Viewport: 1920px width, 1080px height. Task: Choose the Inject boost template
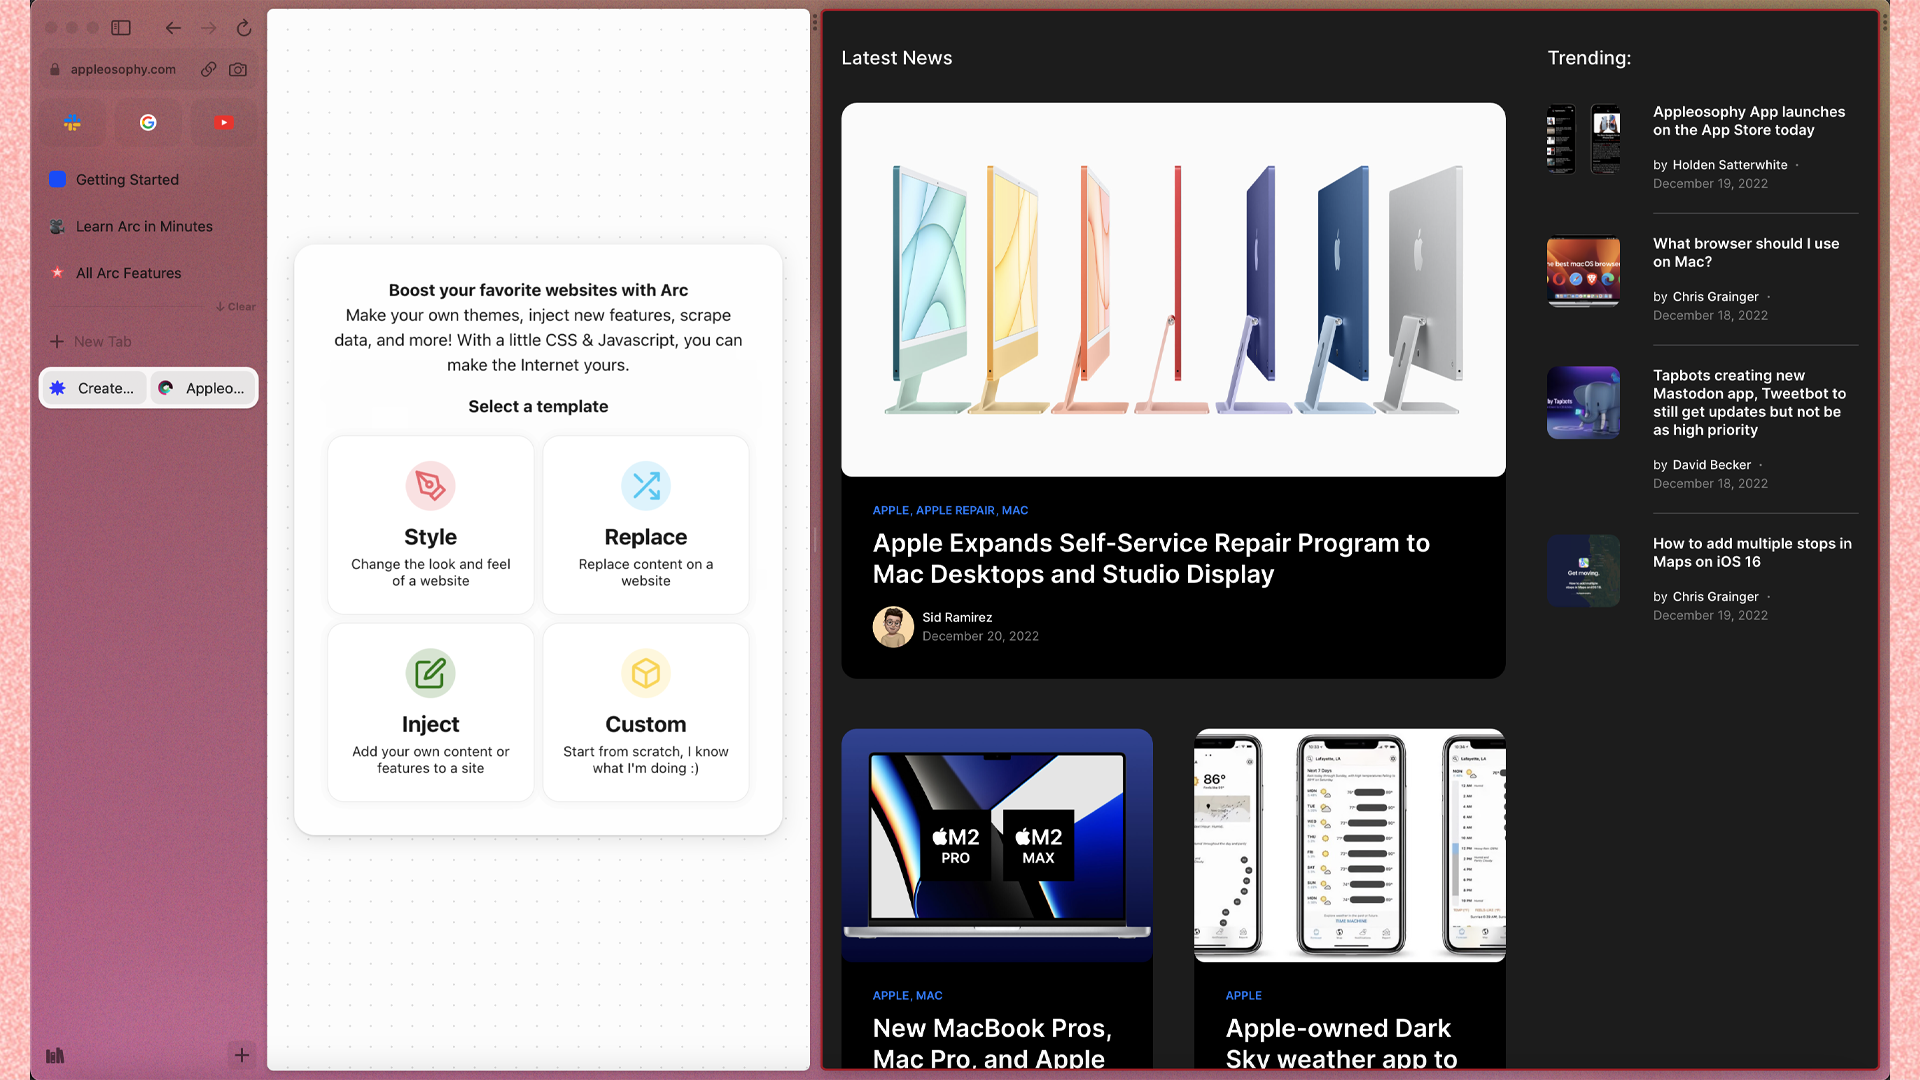[x=431, y=712]
